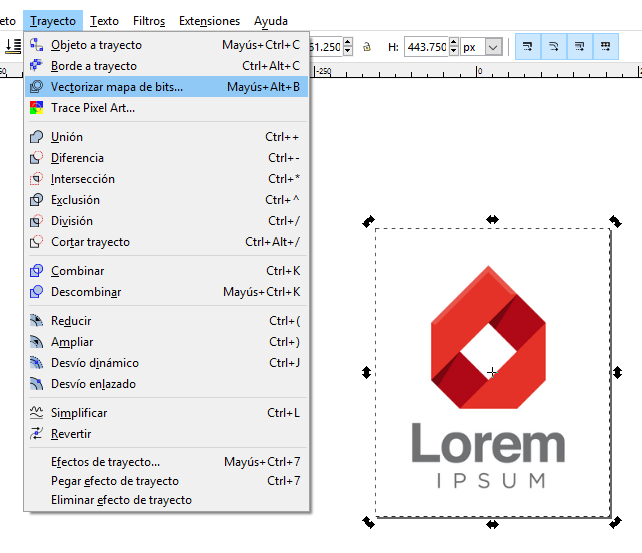Click the Desvío dinámico icon
Image resolution: width=642 pixels, height=553 pixels.
point(37,363)
